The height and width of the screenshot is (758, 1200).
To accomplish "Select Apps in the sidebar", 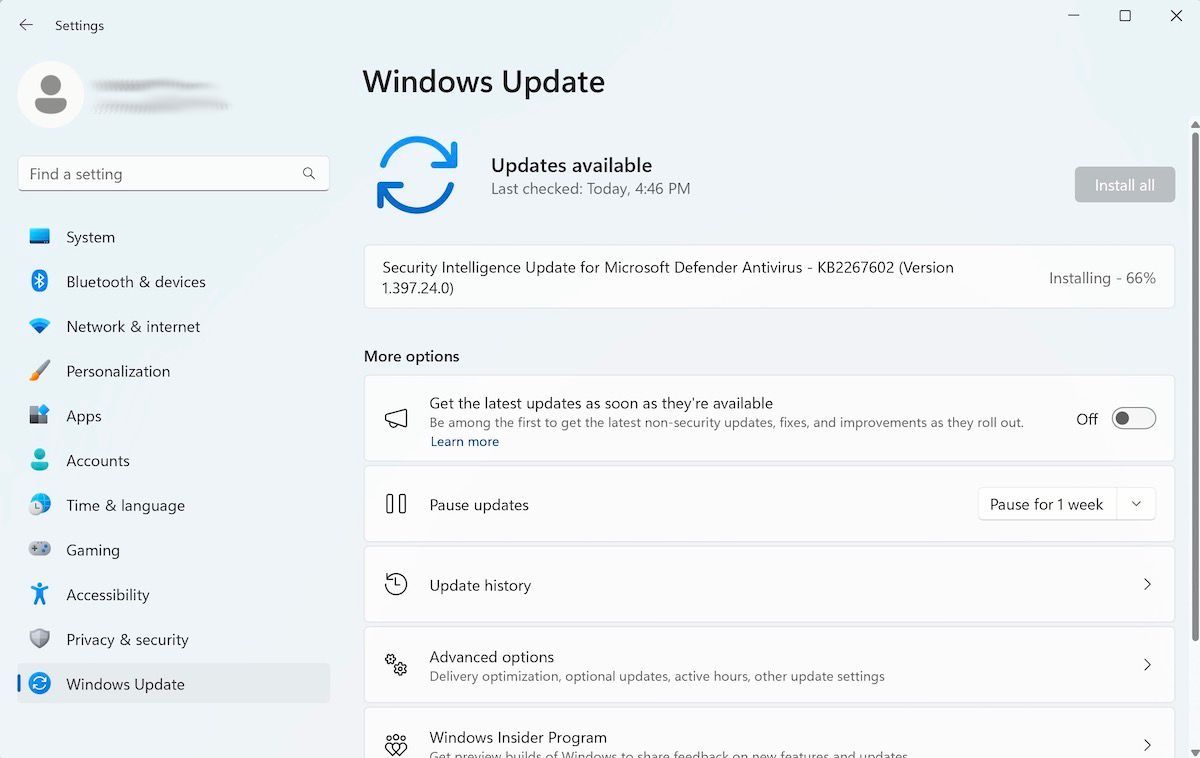I will [84, 415].
